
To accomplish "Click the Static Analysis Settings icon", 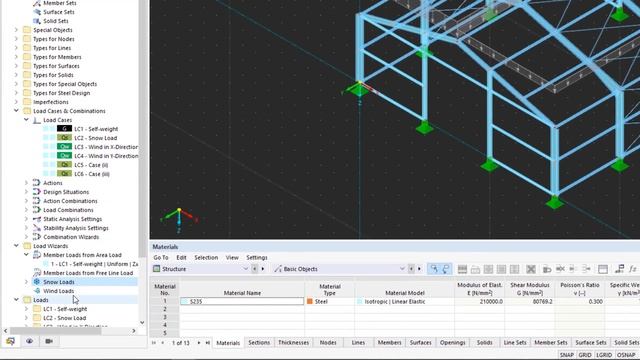I will 37,219.
